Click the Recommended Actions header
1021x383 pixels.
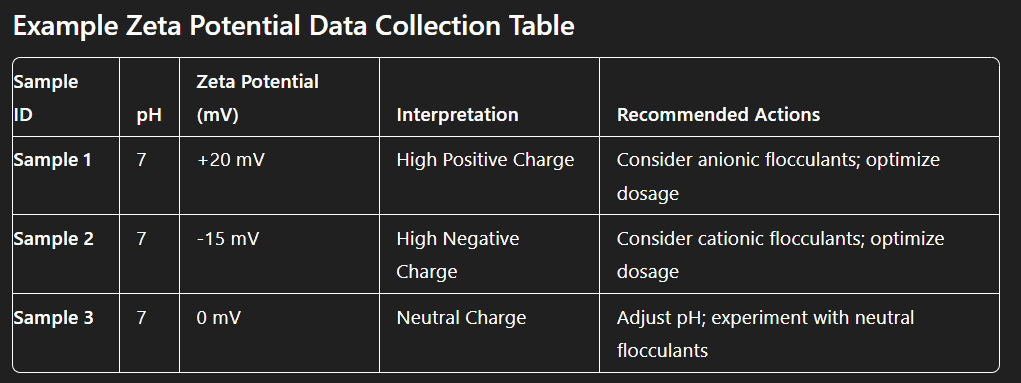coord(718,115)
